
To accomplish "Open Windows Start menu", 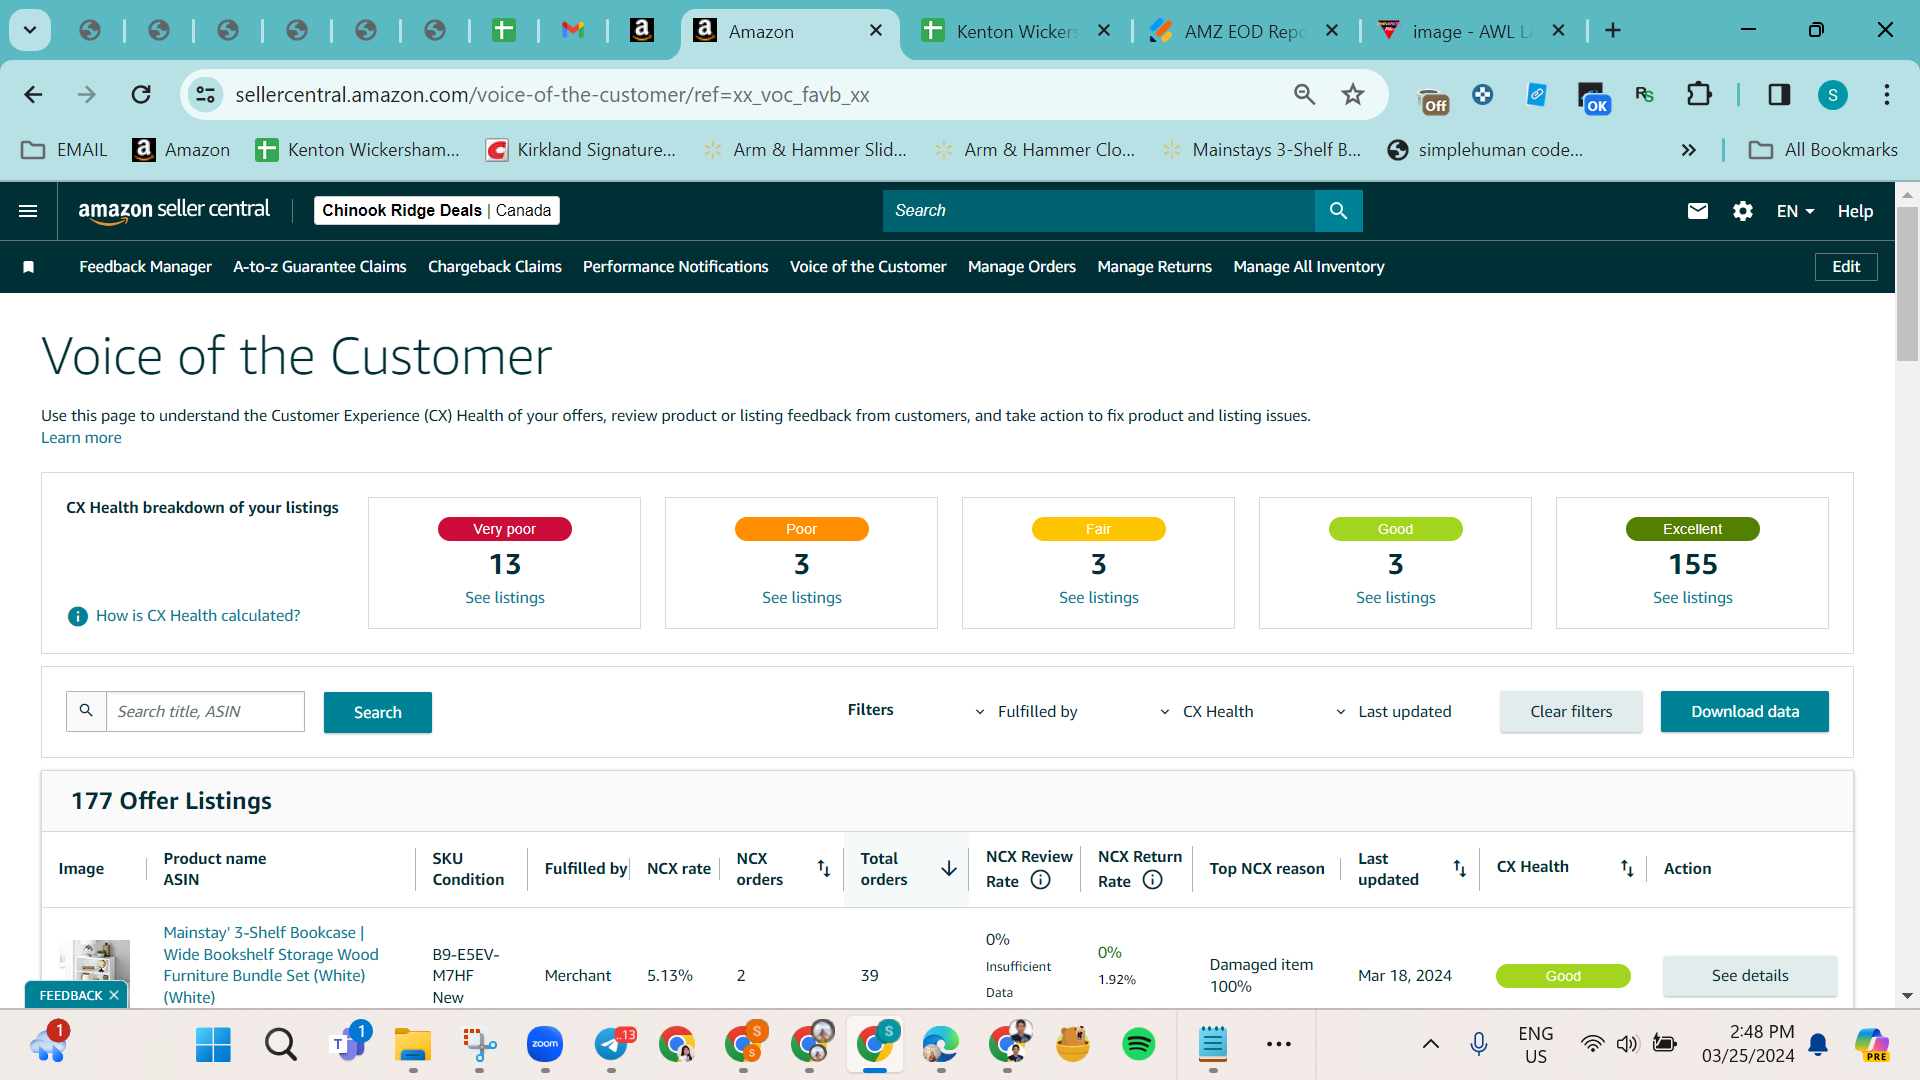I will tap(213, 1045).
